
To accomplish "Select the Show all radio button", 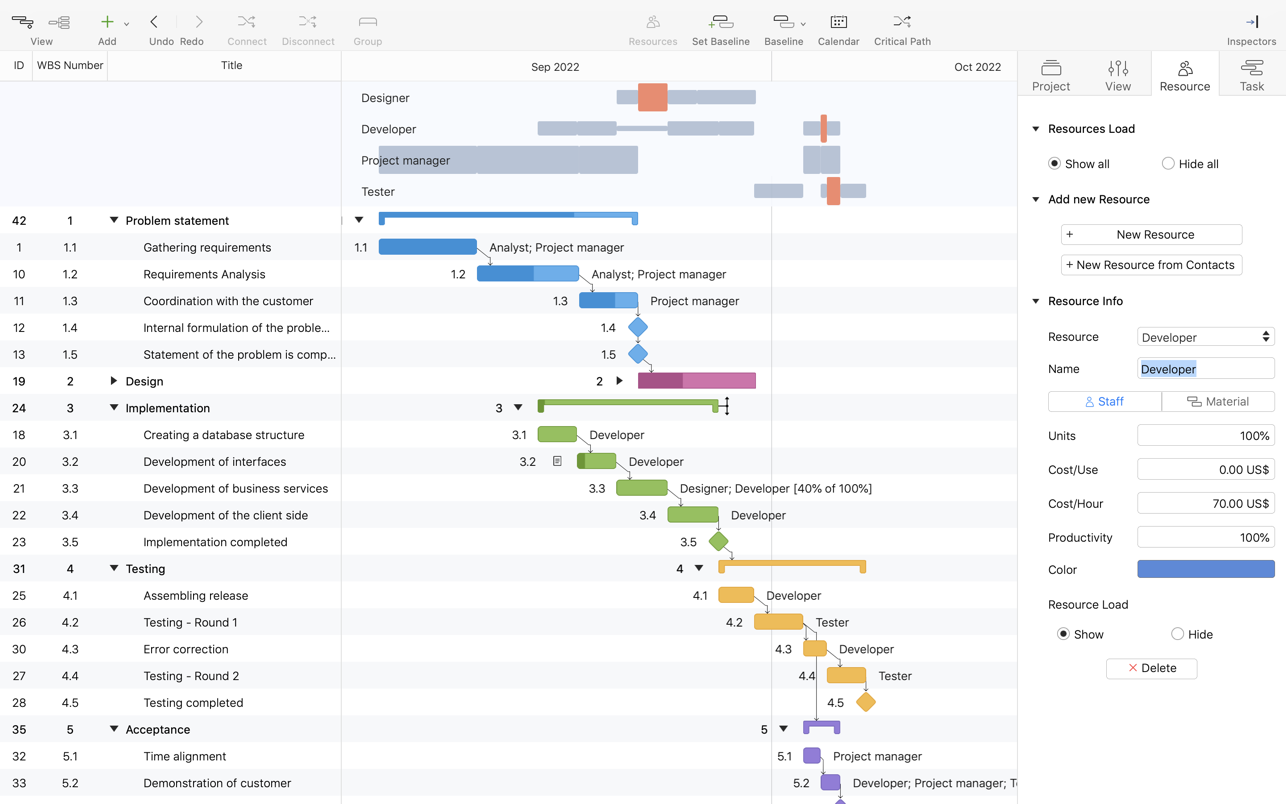I will (x=1054, y=164).
